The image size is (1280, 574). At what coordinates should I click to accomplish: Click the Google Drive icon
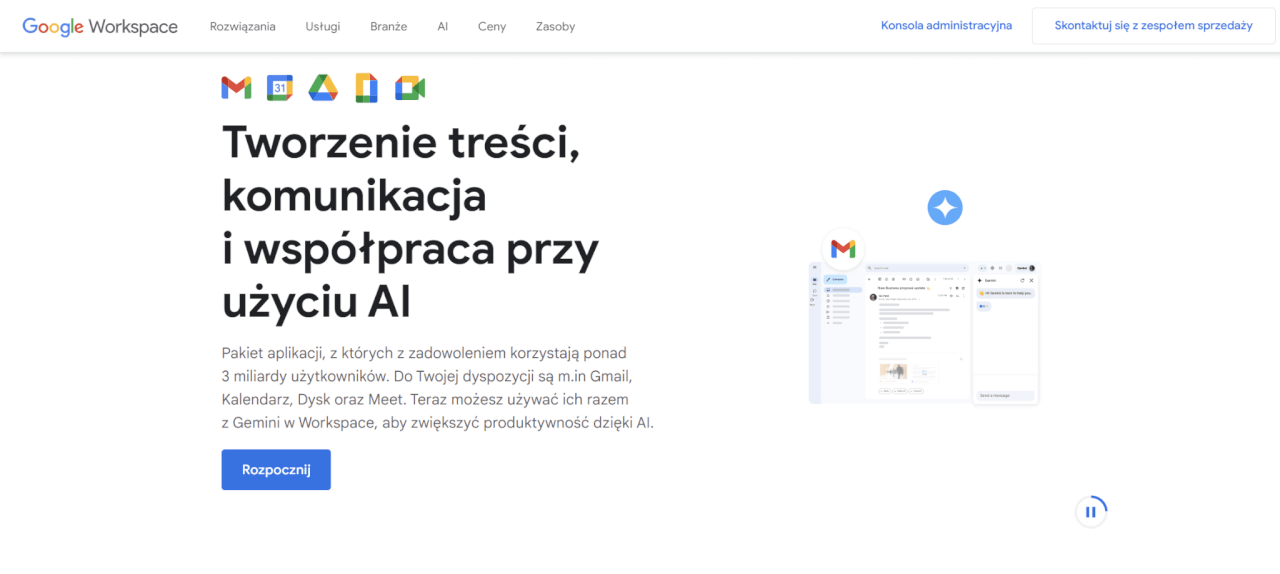(x=323, y=88)
